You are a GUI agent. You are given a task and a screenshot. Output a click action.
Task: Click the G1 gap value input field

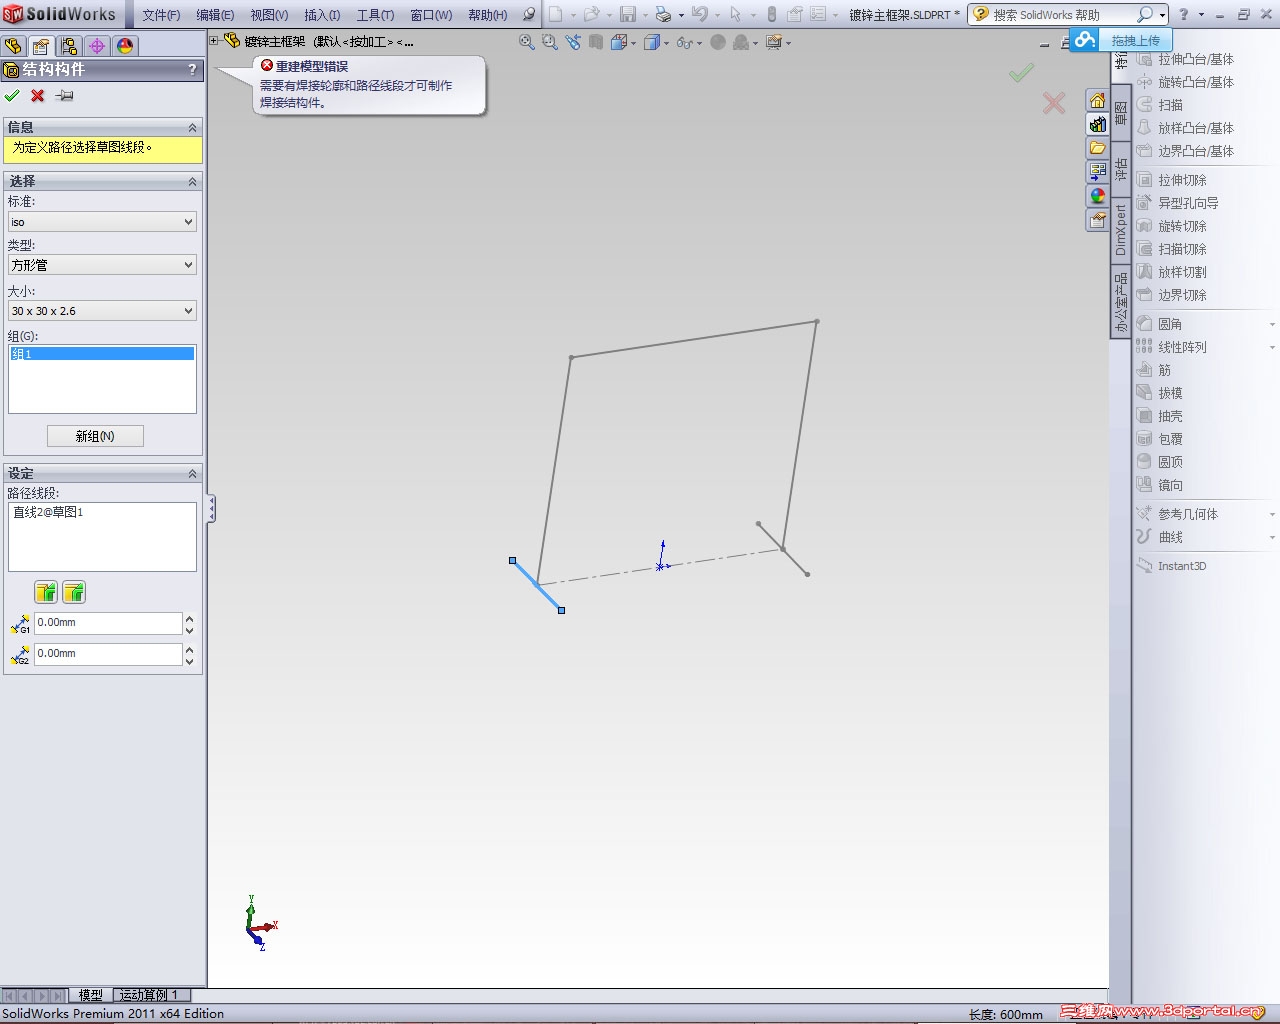(108, 623)
